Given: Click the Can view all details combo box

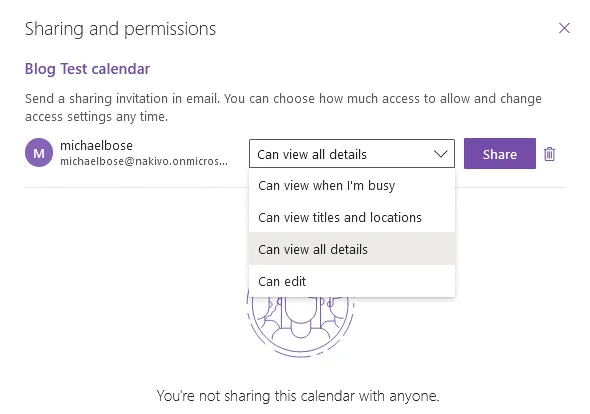Looking at the screenshot, I should (x=351, y=154).
